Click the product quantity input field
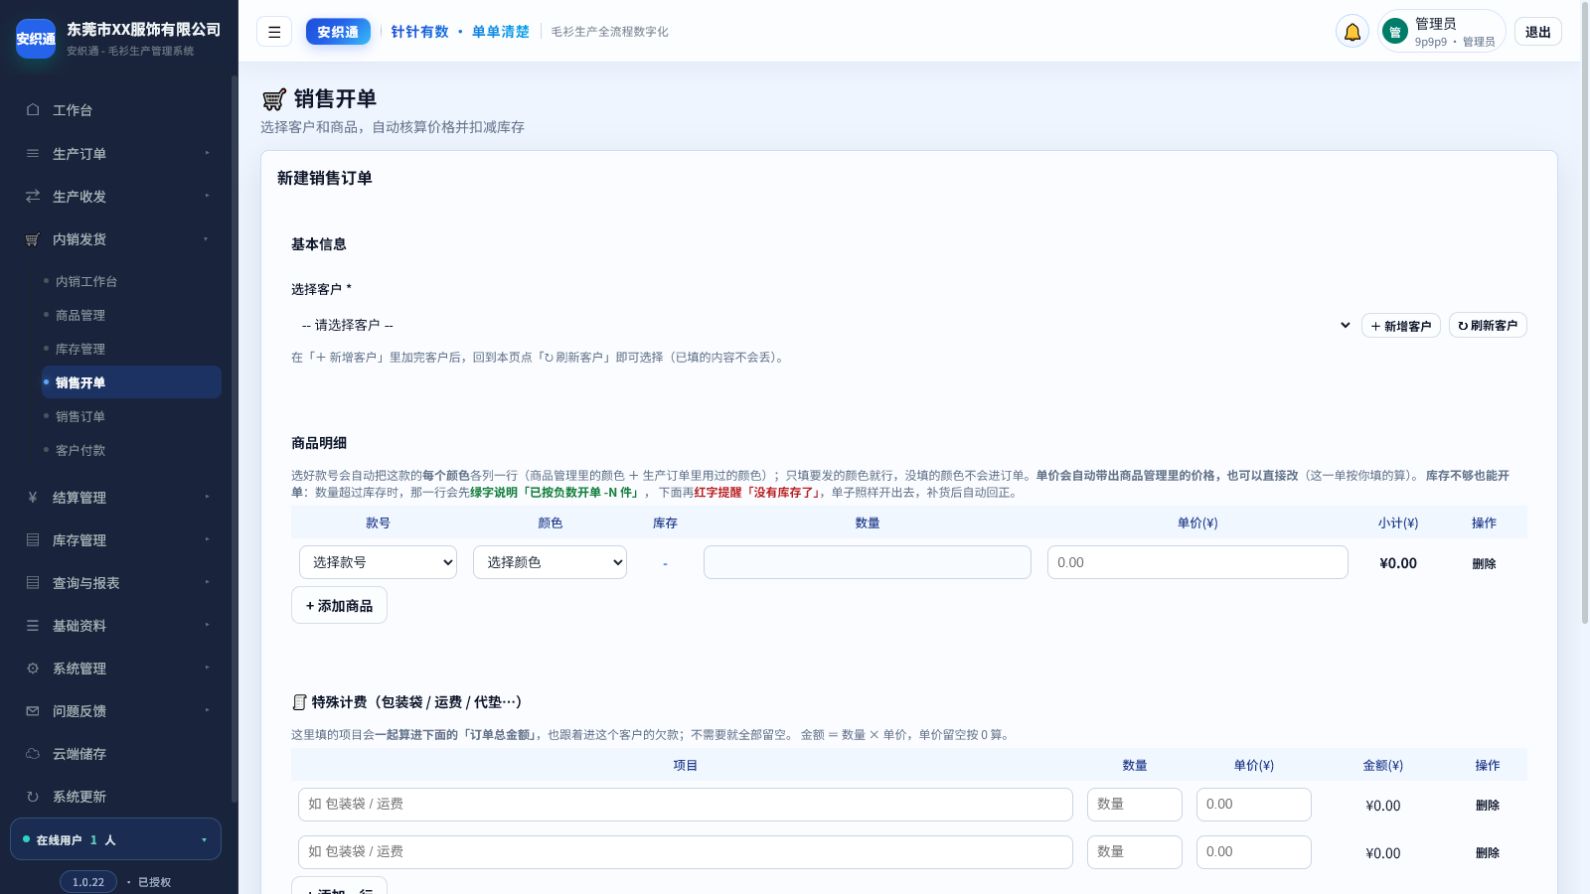The width and height of the screenshot is (1590, 894). pos(867,562)
